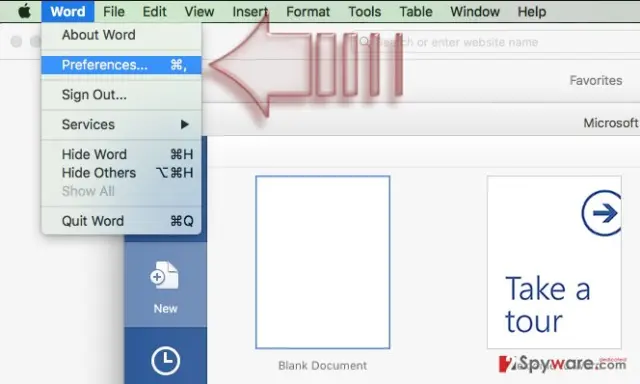Open the File menu

113,11
